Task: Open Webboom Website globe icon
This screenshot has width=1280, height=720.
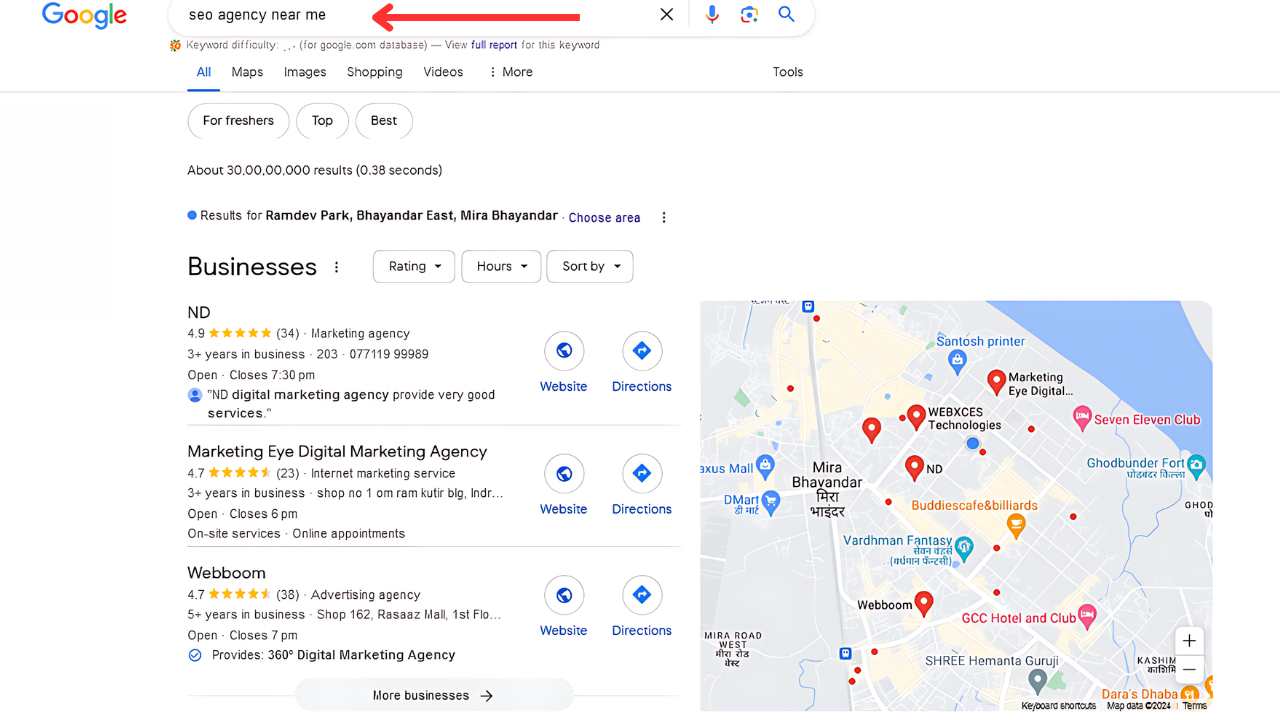Action: (x=564, y=595)
